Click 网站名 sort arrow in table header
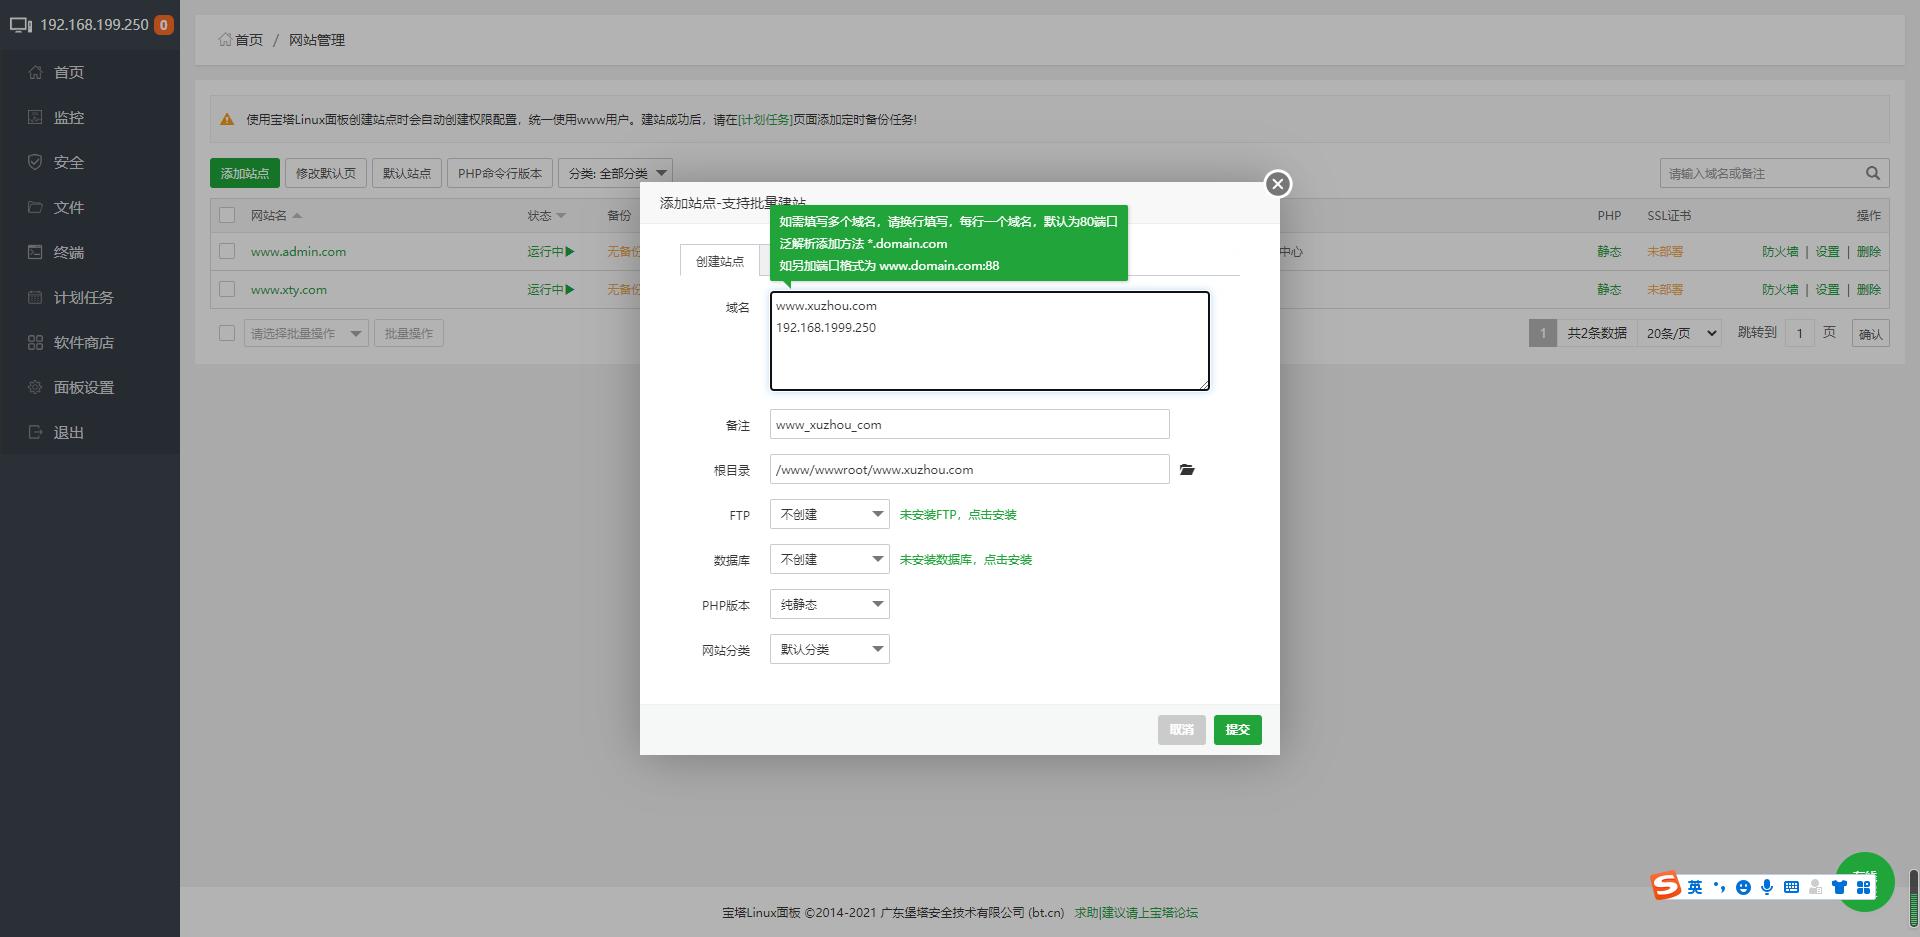Image resolution: width=1920 pixels, height=937 pixels. point(297,216)
